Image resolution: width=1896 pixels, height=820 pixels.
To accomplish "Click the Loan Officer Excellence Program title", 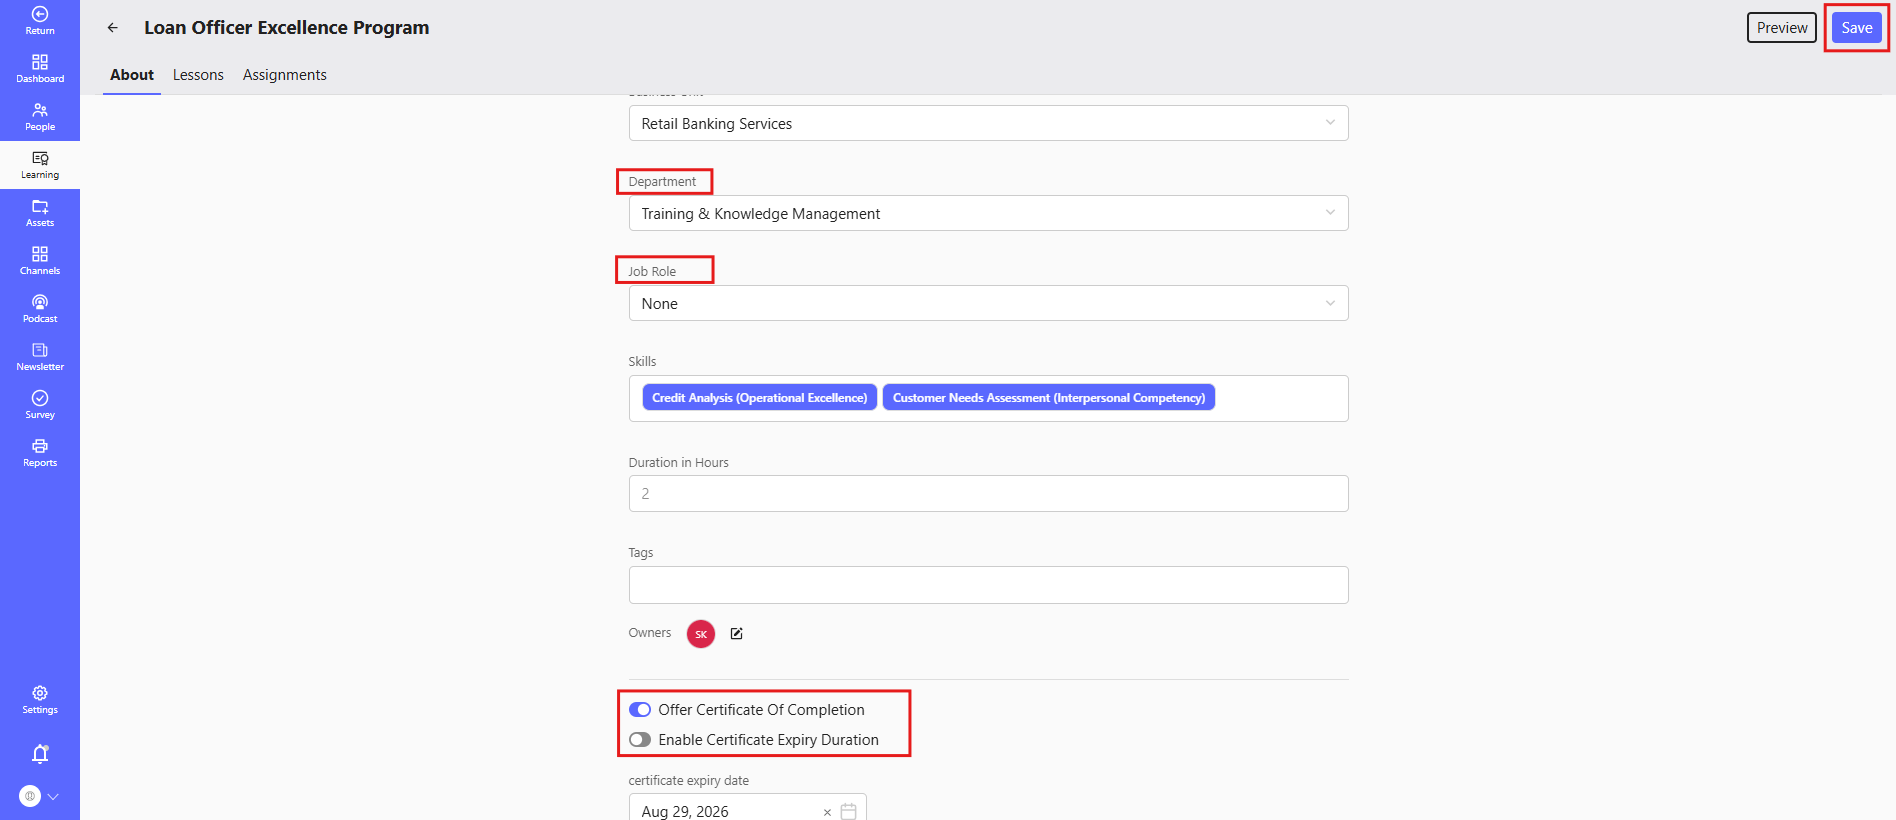I will 287,28.
